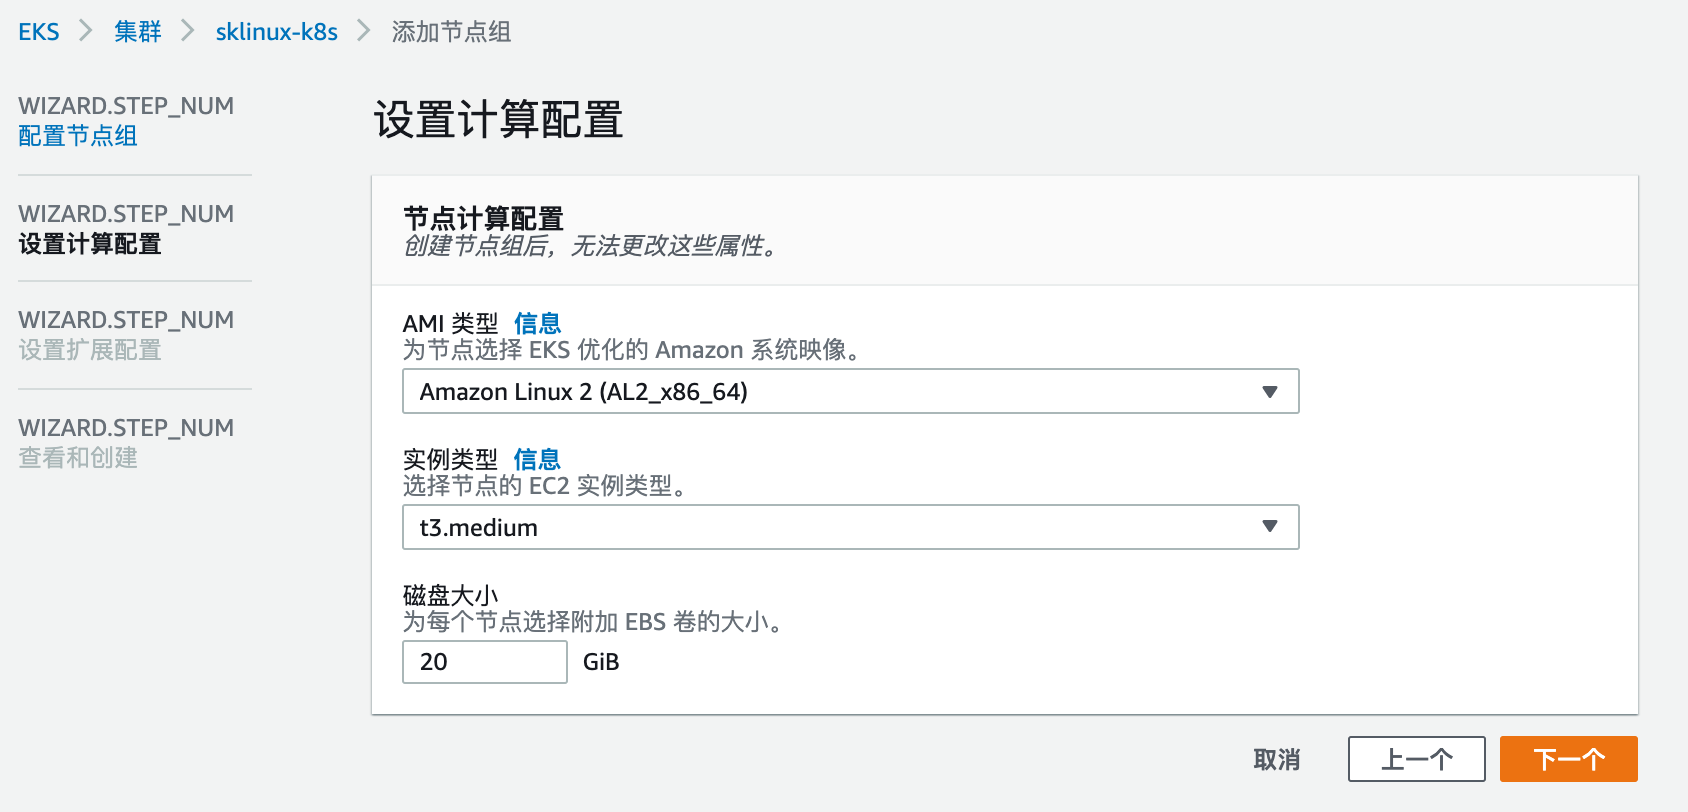Click the chevron before 添加节点组 breadcrumb
The width and height of the screenshot is (1688, 812).
pyautogui.click(x=364, y=32)
